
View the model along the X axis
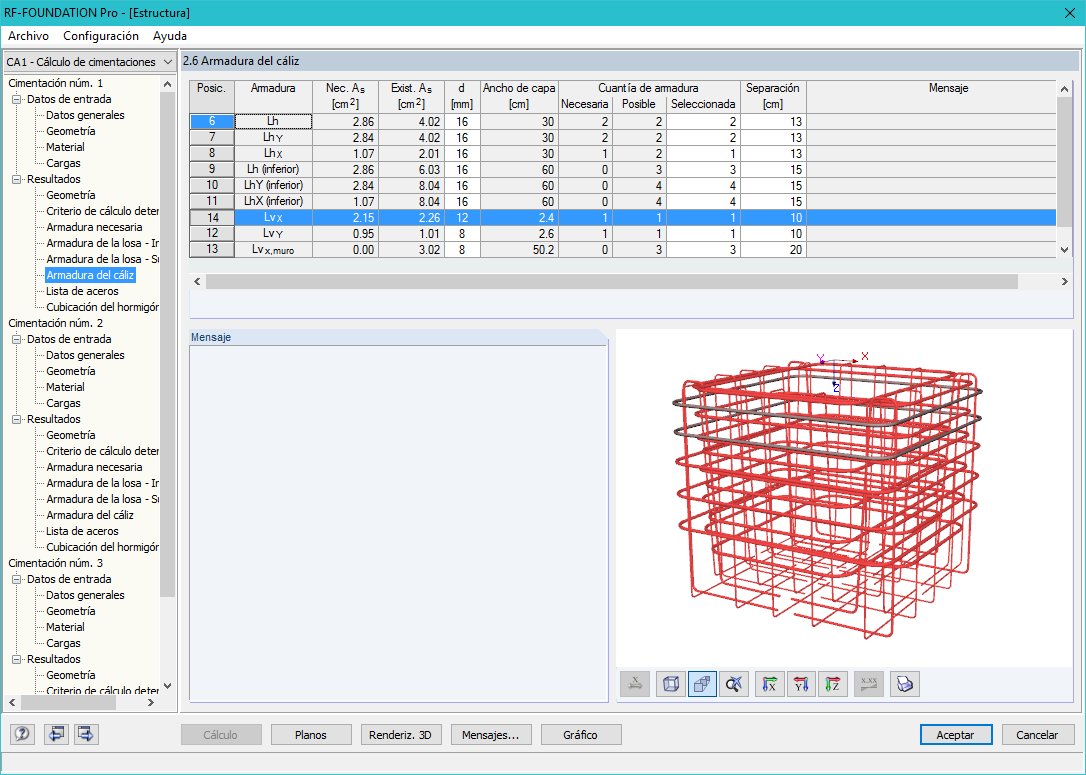pos(769,684)
